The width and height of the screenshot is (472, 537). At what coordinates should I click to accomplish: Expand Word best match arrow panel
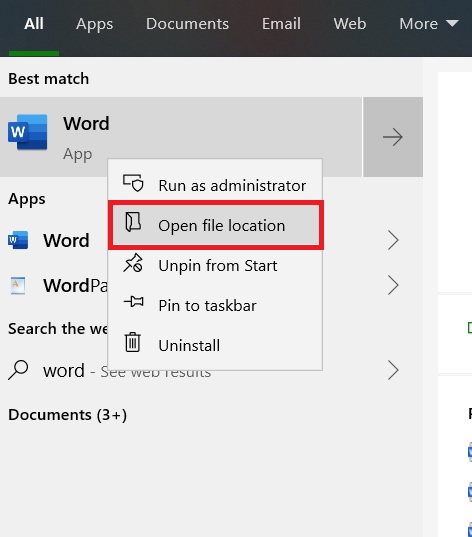[x=393, y=137]
